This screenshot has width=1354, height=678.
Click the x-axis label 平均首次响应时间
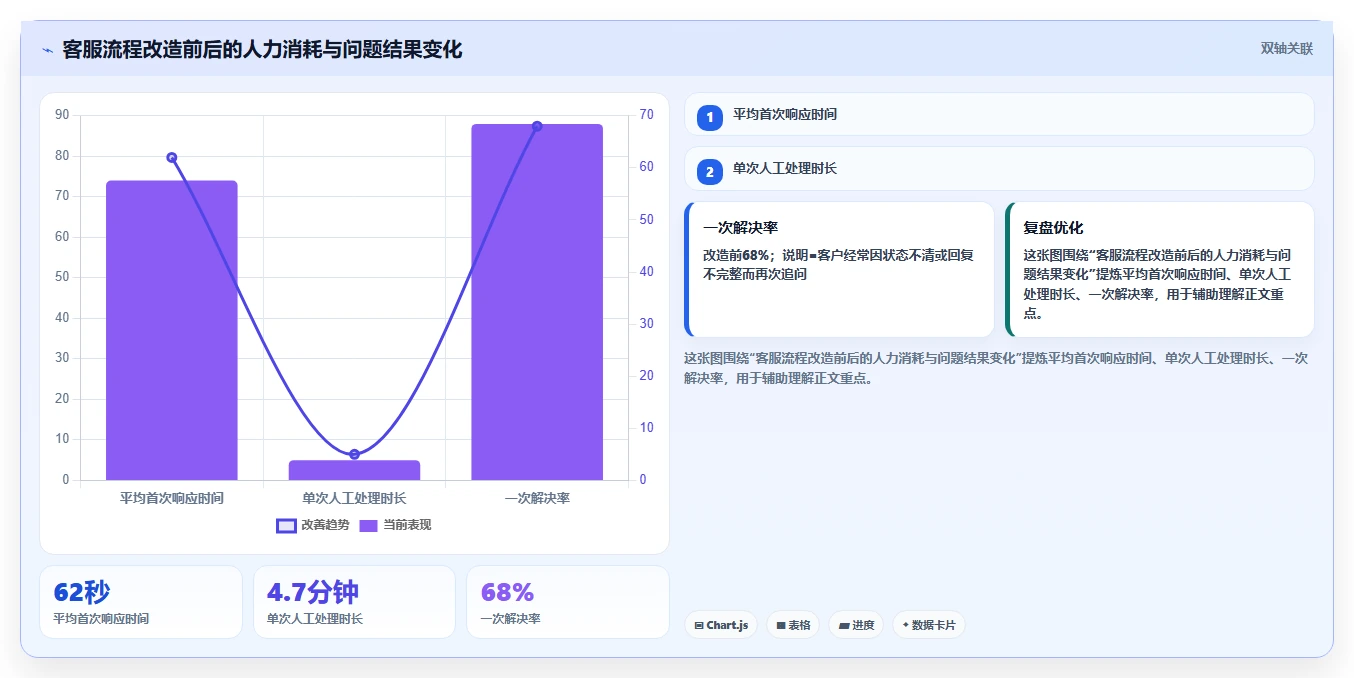pyautogui.click(x=172, y=497)
